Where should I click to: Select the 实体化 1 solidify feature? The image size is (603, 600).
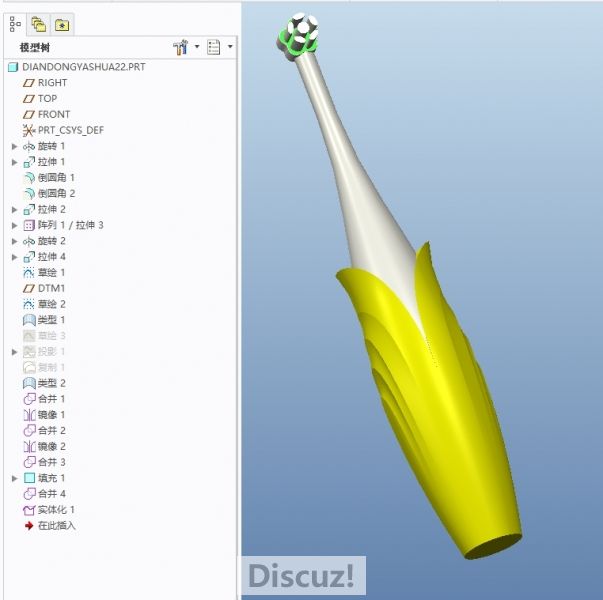tap(49, 510)
